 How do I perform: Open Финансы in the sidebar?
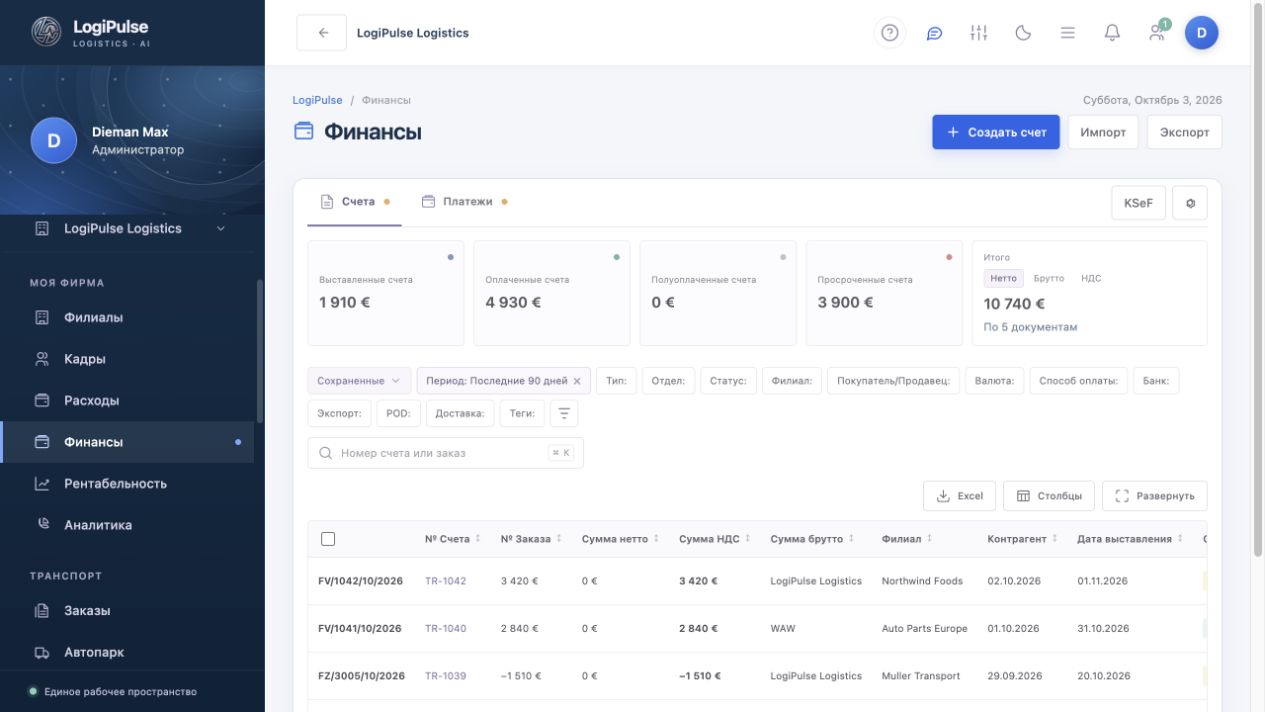click(127, 442)
